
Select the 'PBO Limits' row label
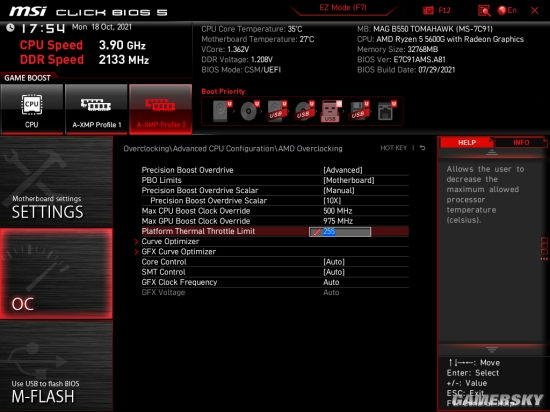click(x=161, y=180)
